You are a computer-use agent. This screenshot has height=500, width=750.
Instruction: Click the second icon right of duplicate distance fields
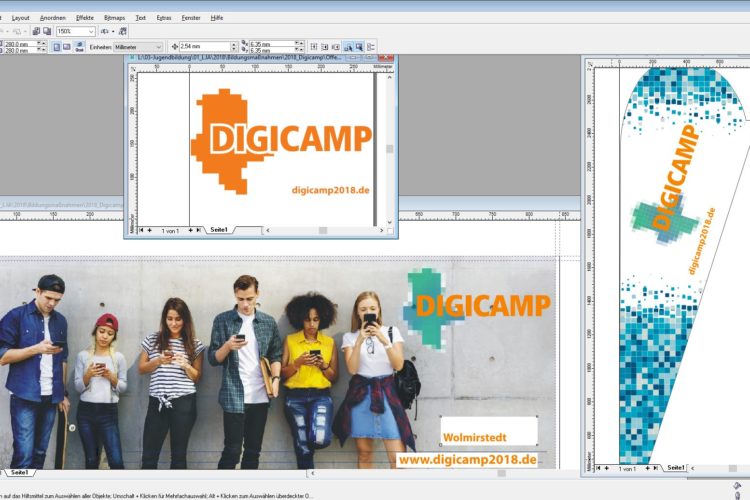tap(325, 47)
